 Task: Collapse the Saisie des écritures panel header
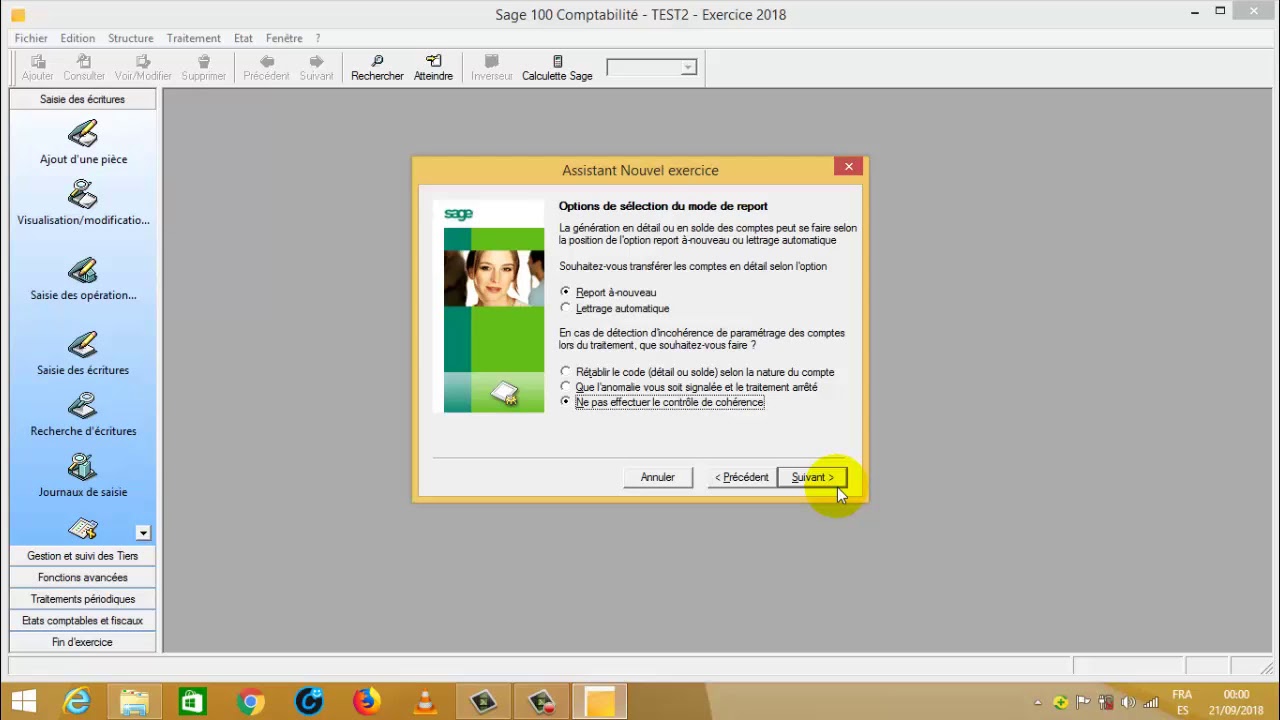click(x=83, y=99)
